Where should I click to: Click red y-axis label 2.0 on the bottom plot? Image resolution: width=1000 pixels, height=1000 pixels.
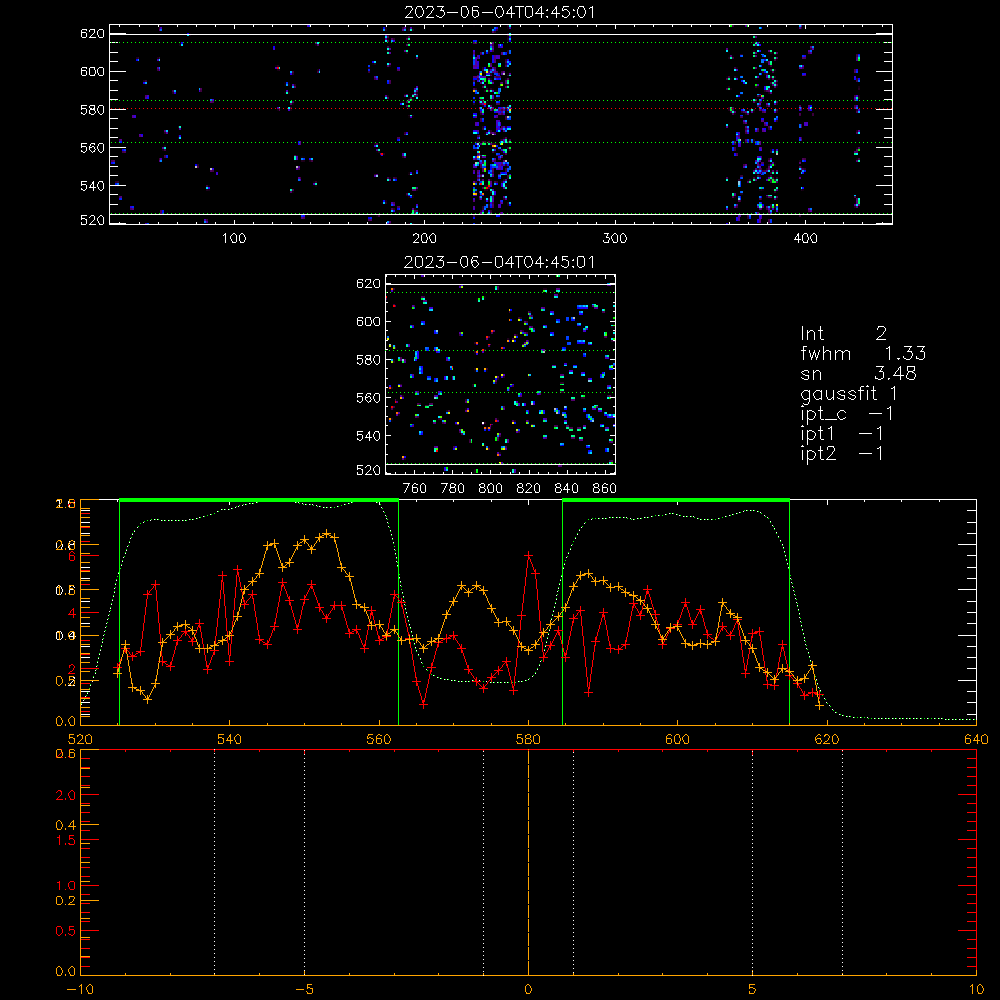(x=66, y=795)
